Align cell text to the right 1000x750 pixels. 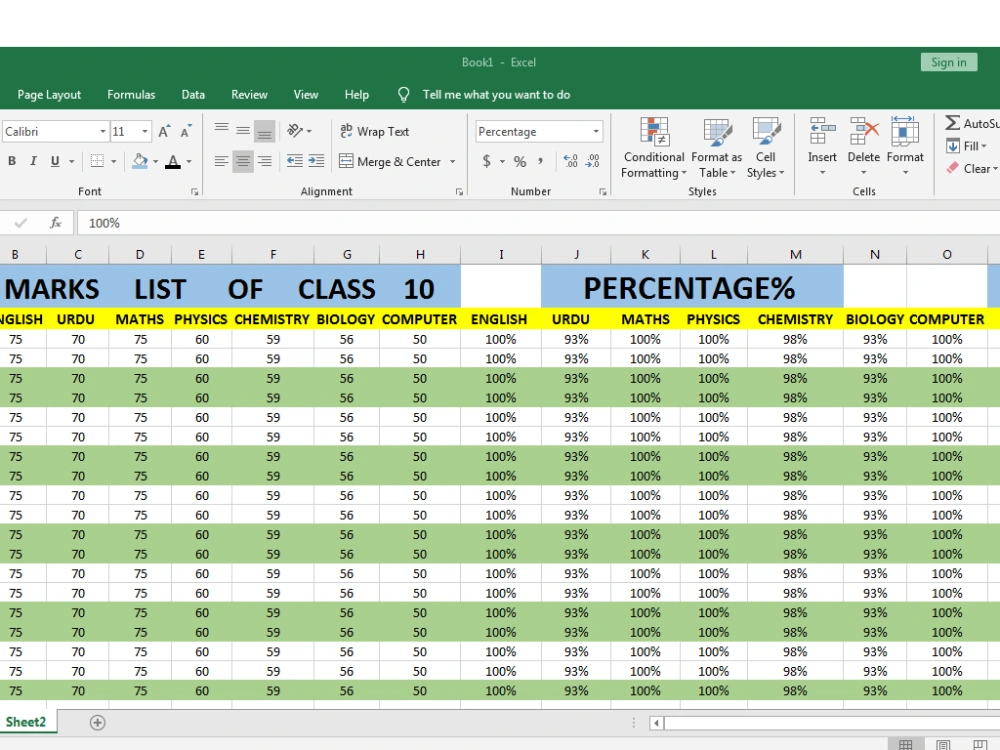point(264,161)
